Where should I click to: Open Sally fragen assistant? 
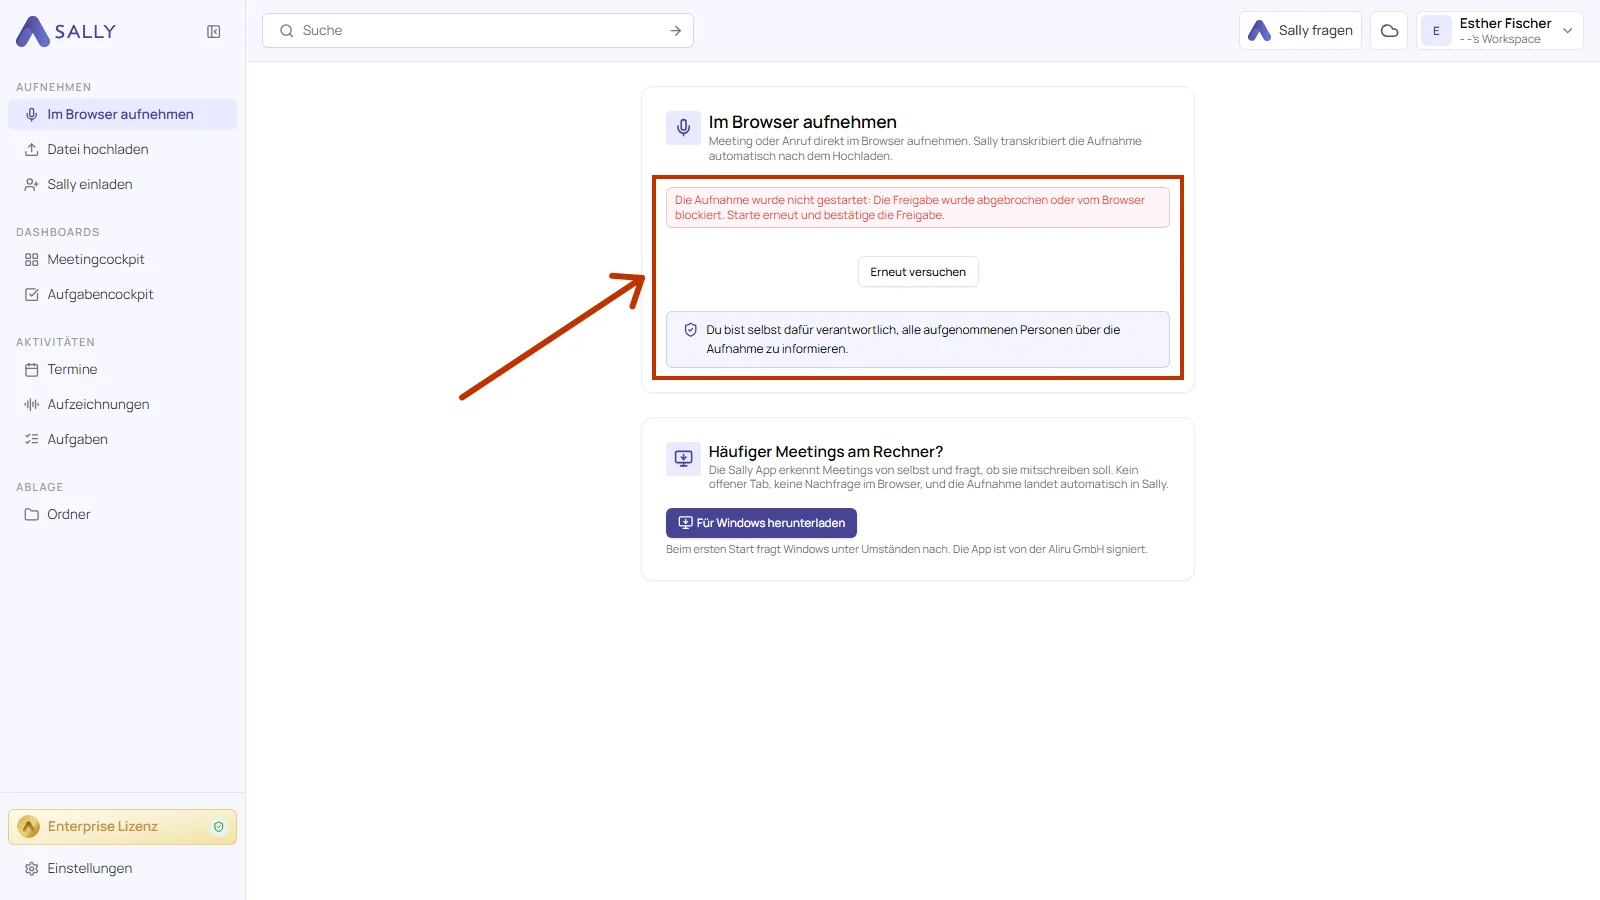click(x=1300, y=31)
